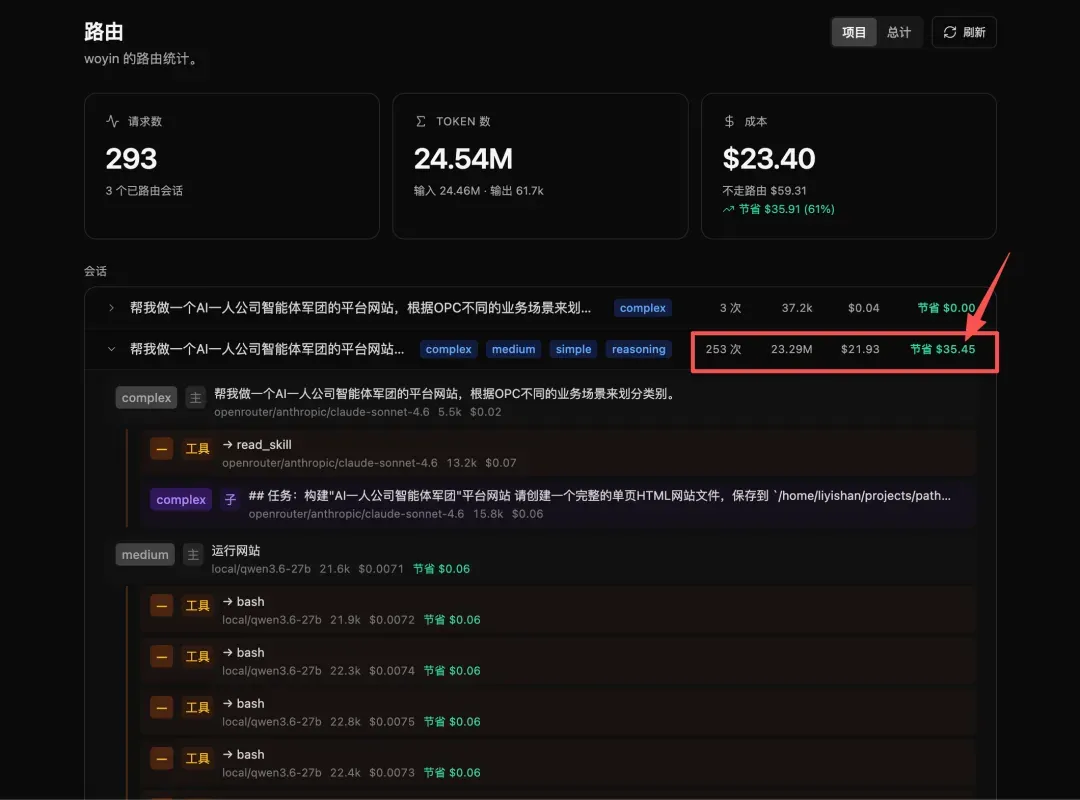Click the purple complex badge of sub task
The image size is (1080, 800).
[x=181, y=500]
